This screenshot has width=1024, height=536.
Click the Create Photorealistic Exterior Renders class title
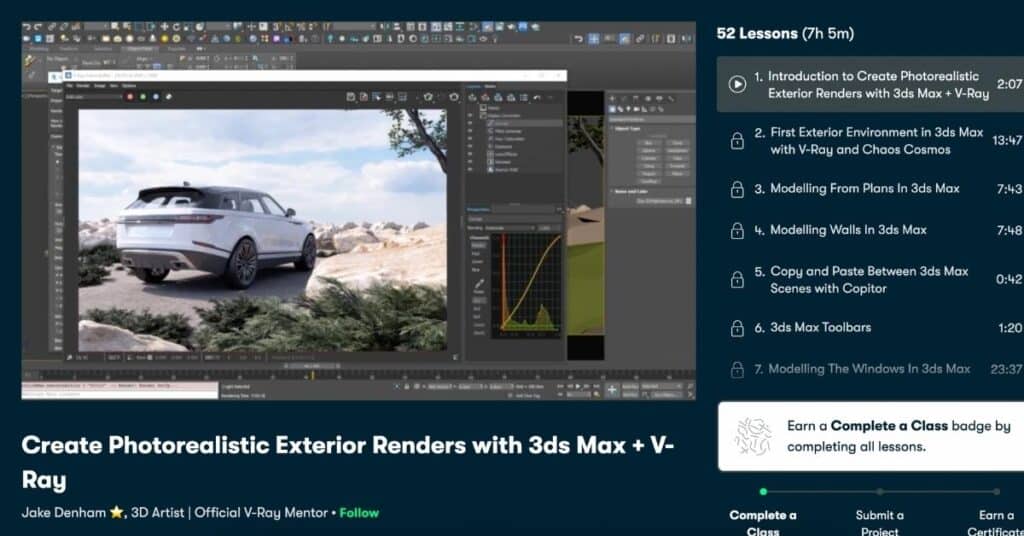pyautogui.click(x=347, y=462)
